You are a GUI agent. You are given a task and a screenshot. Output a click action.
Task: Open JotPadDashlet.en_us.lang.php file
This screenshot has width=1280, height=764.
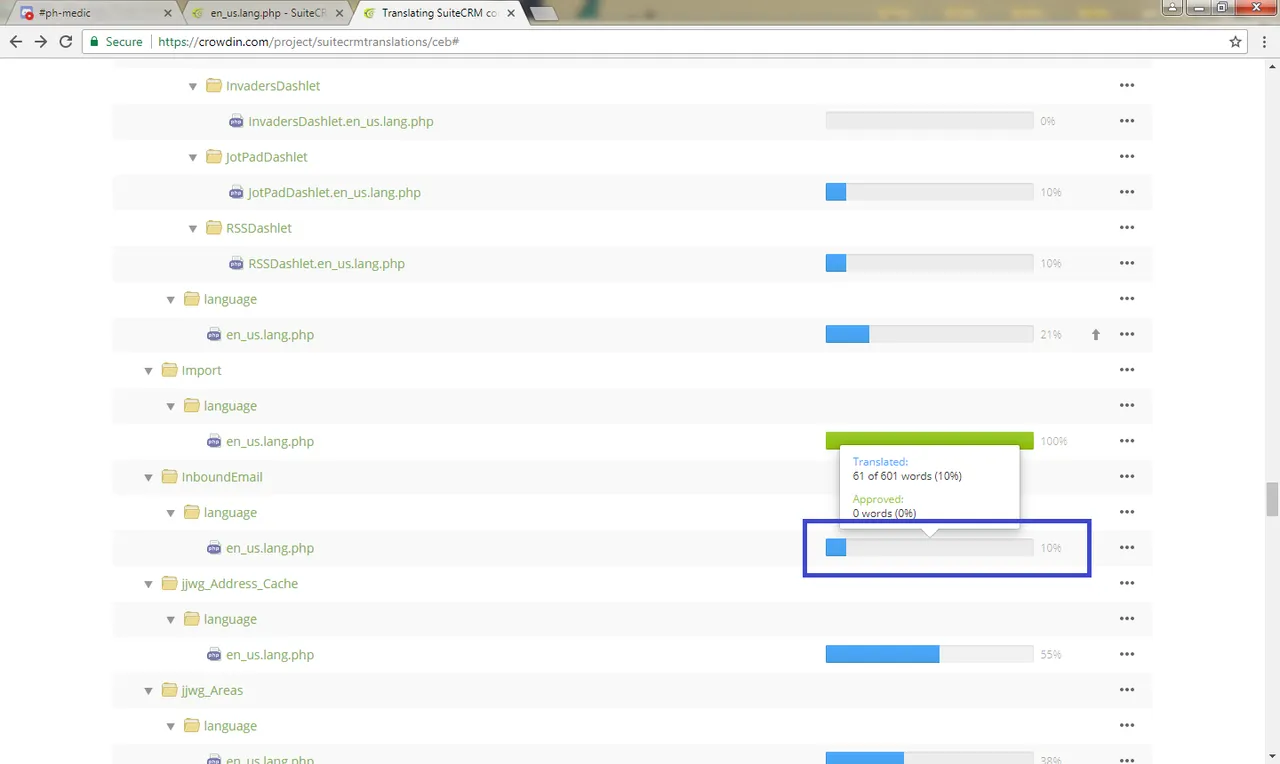tap(334, 192)
